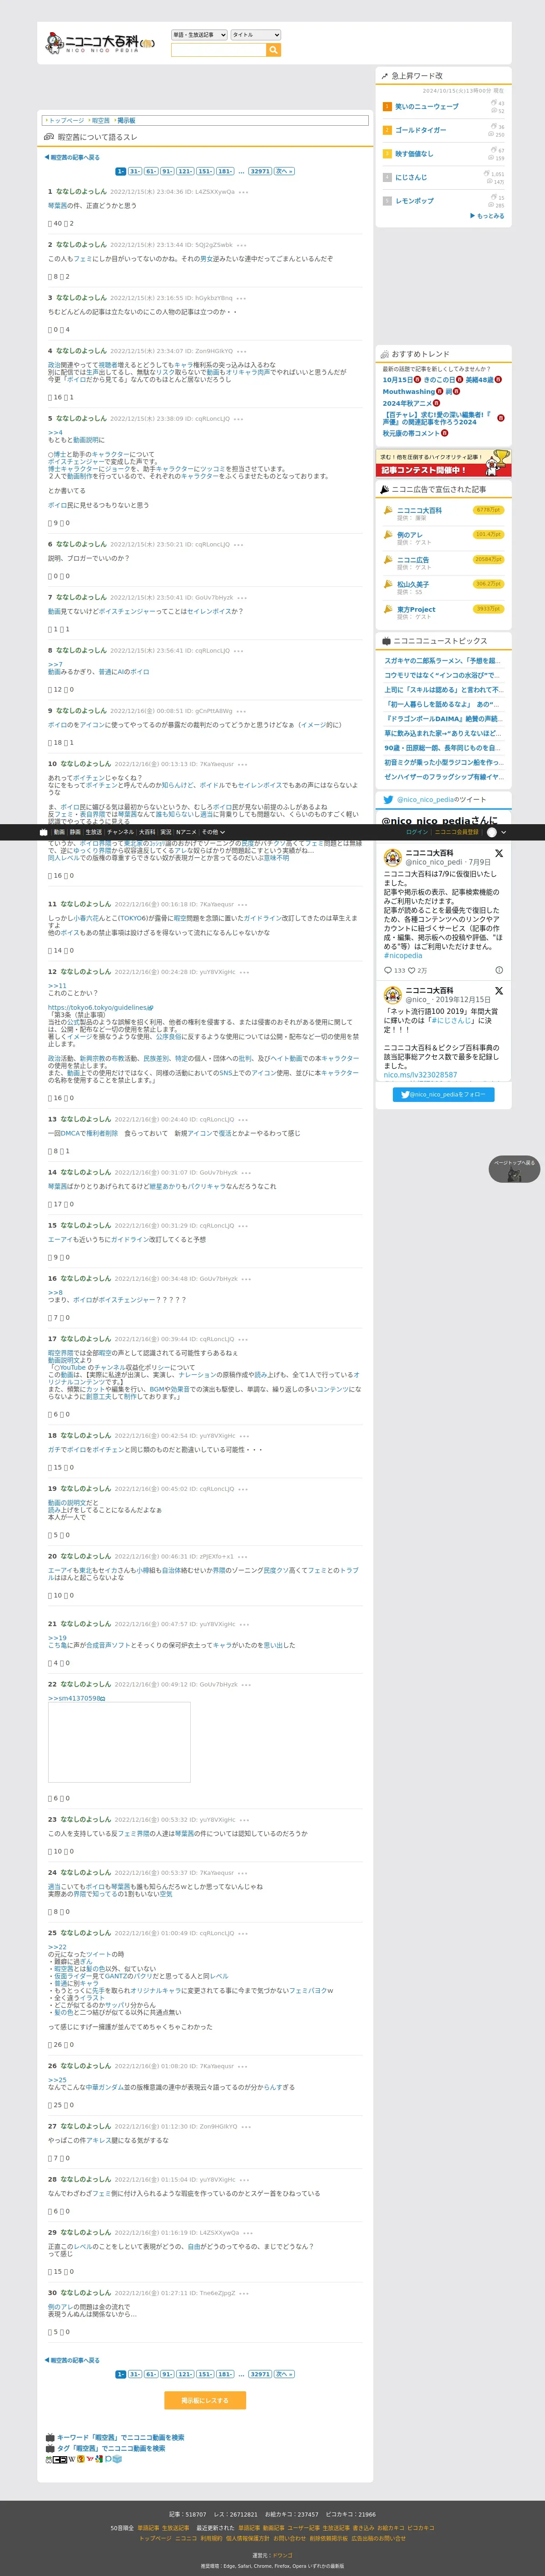This screenshot has width=545, height=2576.
Task: Open guideline URL link in post 12
Action: (101, 1008)
